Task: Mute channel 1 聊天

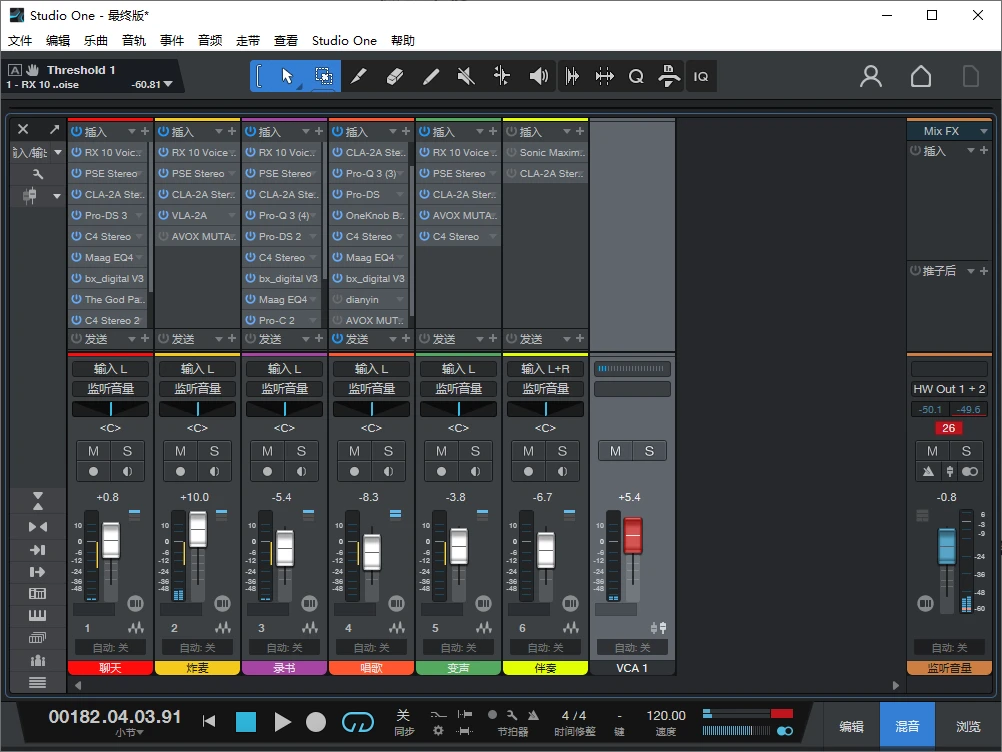Action: tap(94, 451)
